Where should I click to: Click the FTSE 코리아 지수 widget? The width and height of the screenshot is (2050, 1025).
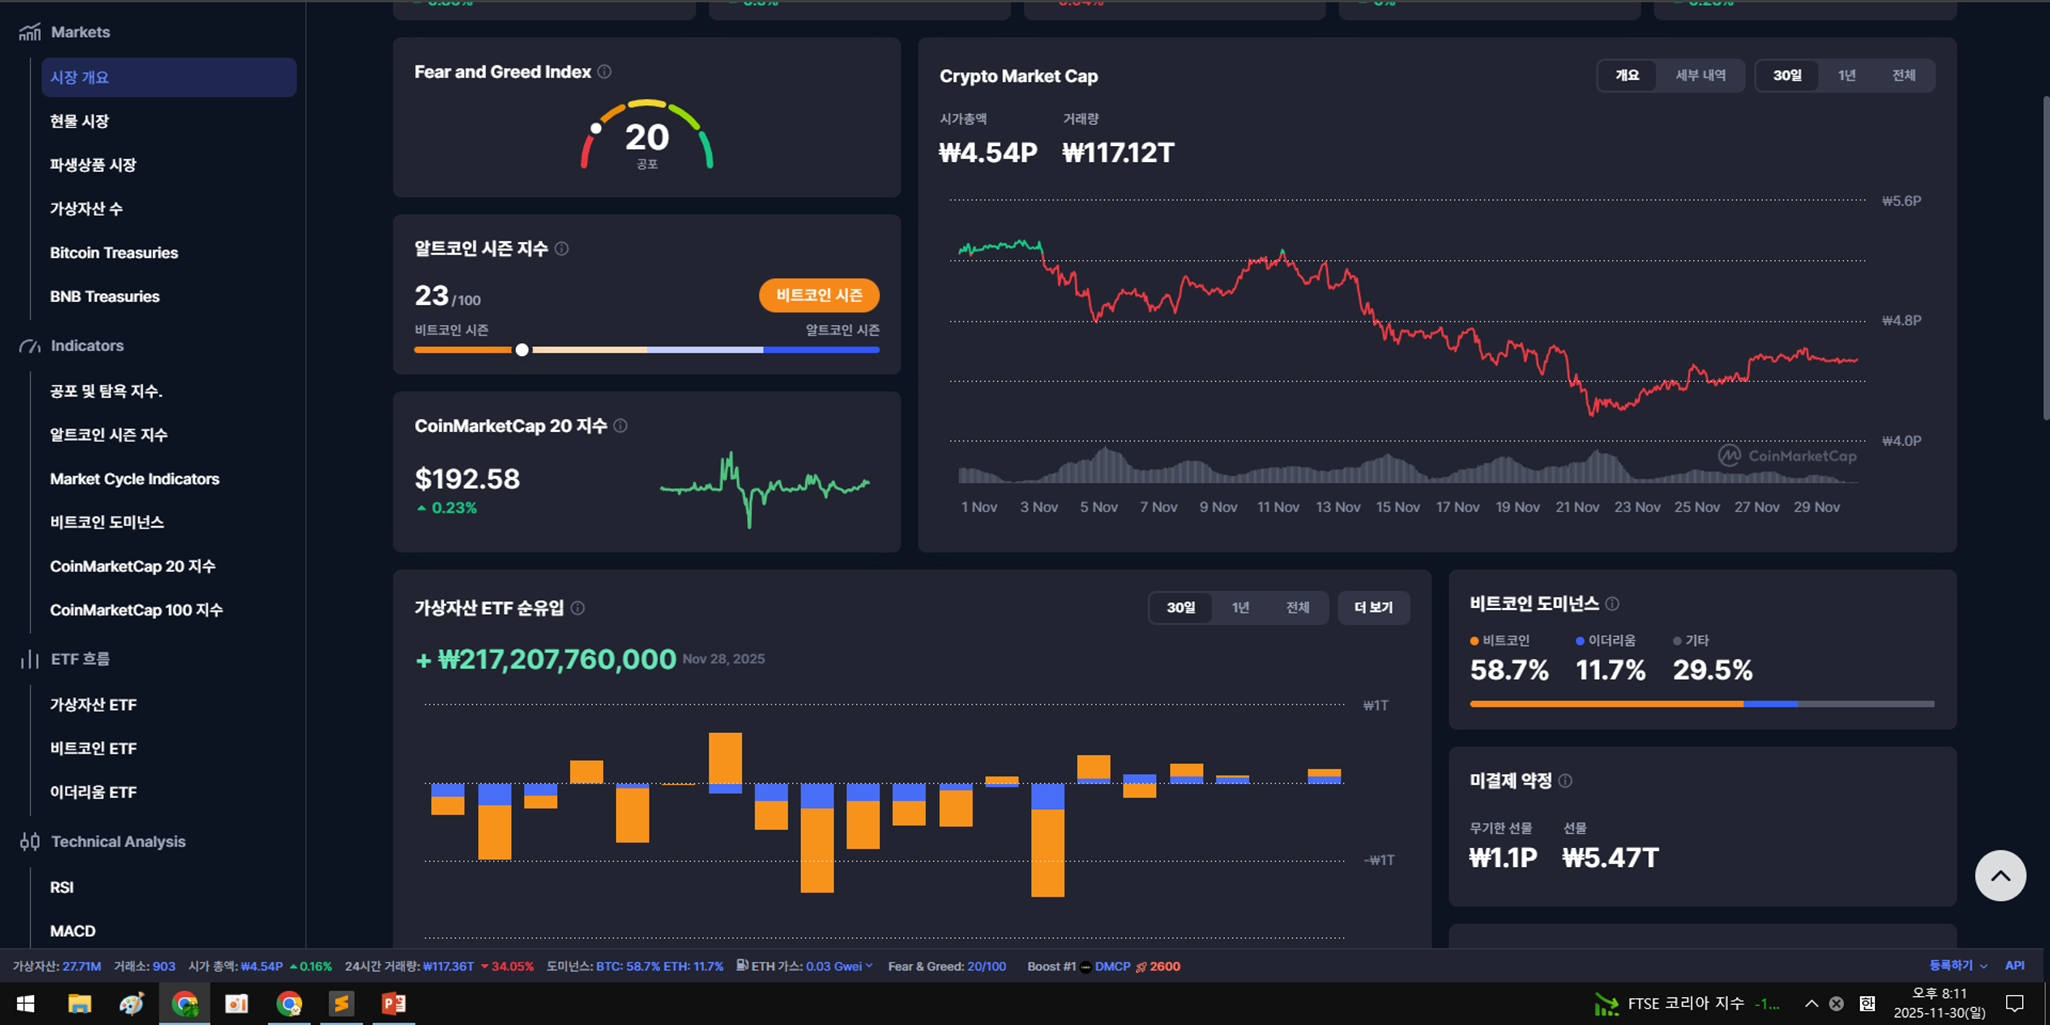coord(1688,1003)
